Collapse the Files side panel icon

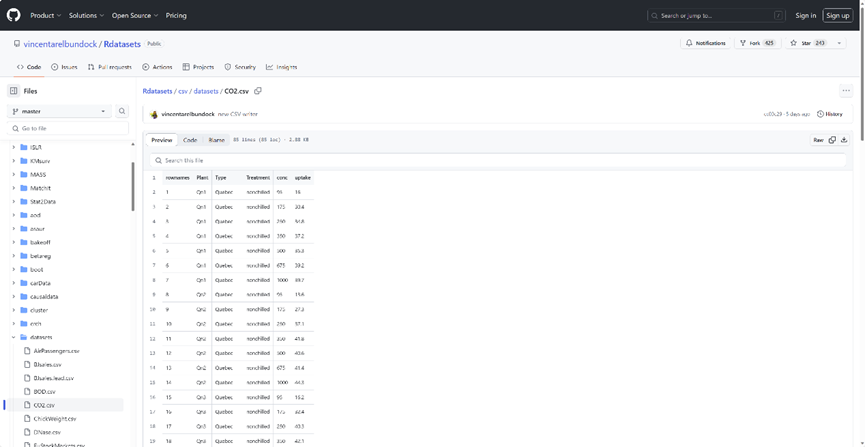[x=14, y=91]
